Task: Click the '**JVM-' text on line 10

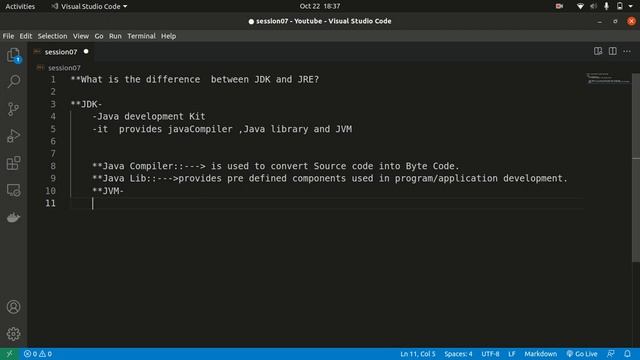Action: click(x=108, y=191)
